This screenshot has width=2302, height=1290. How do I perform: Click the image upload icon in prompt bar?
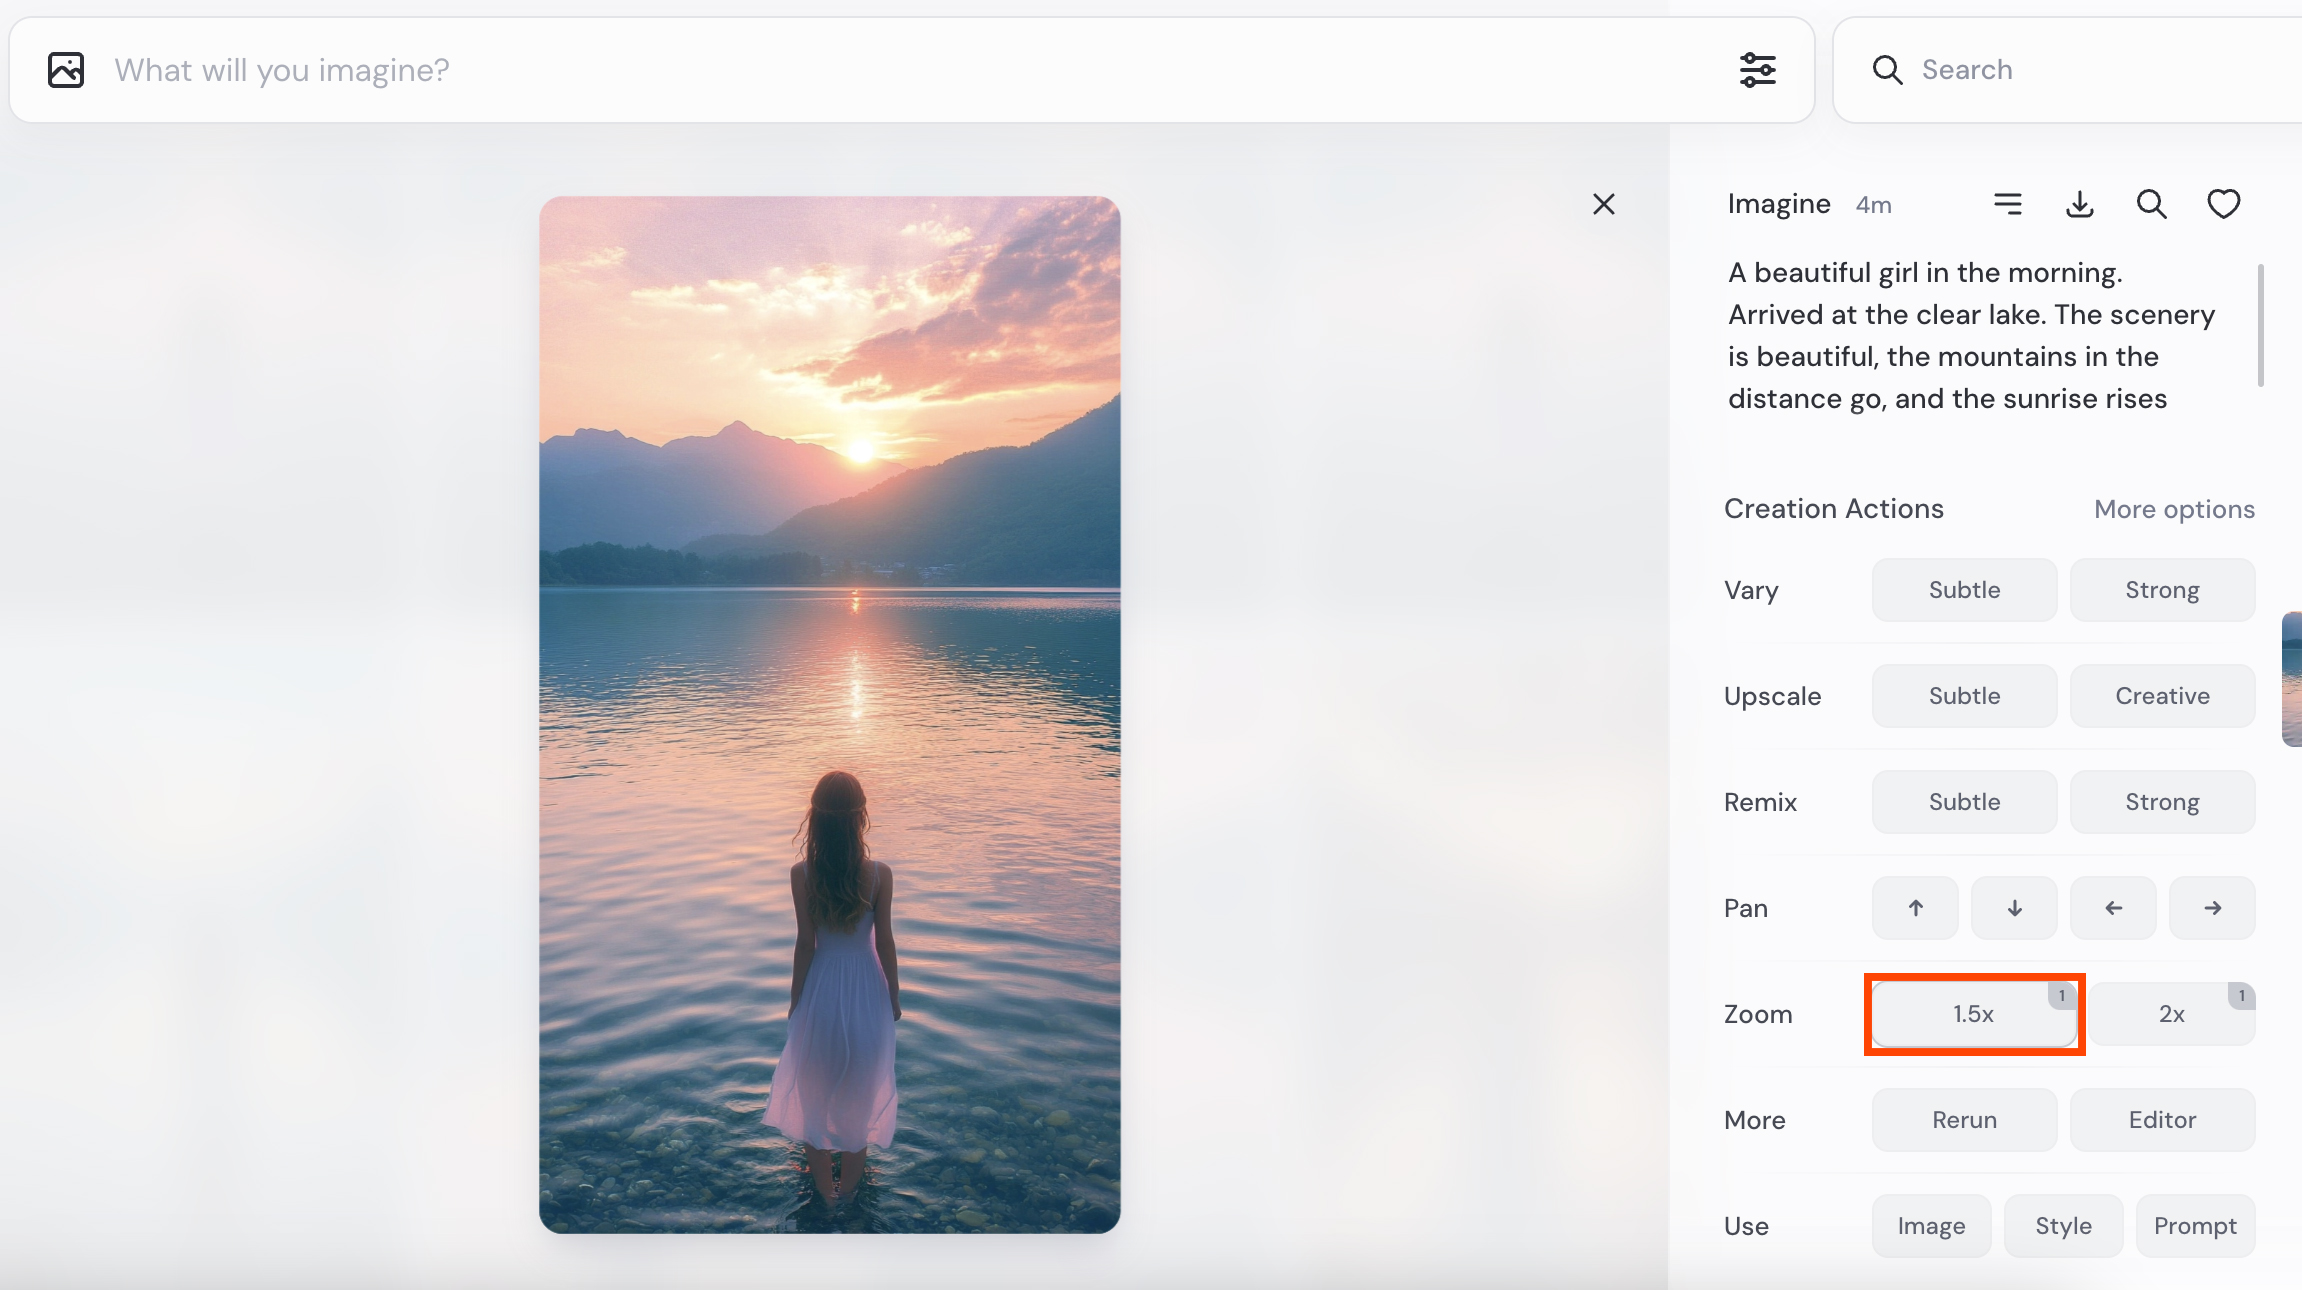[66, 70]
